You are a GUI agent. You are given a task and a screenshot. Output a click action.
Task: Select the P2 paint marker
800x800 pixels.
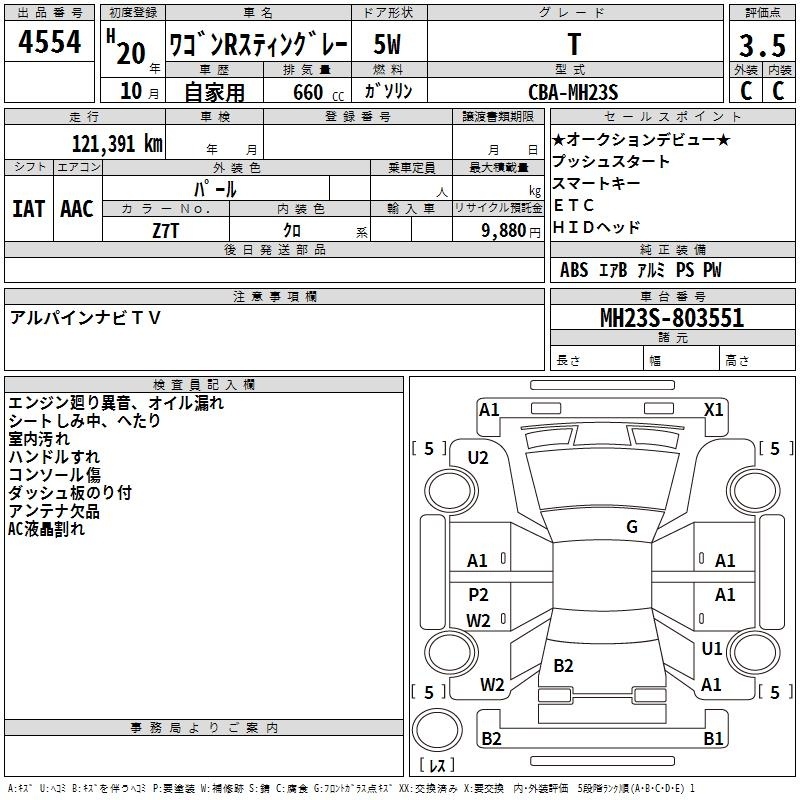coord(479,595)
